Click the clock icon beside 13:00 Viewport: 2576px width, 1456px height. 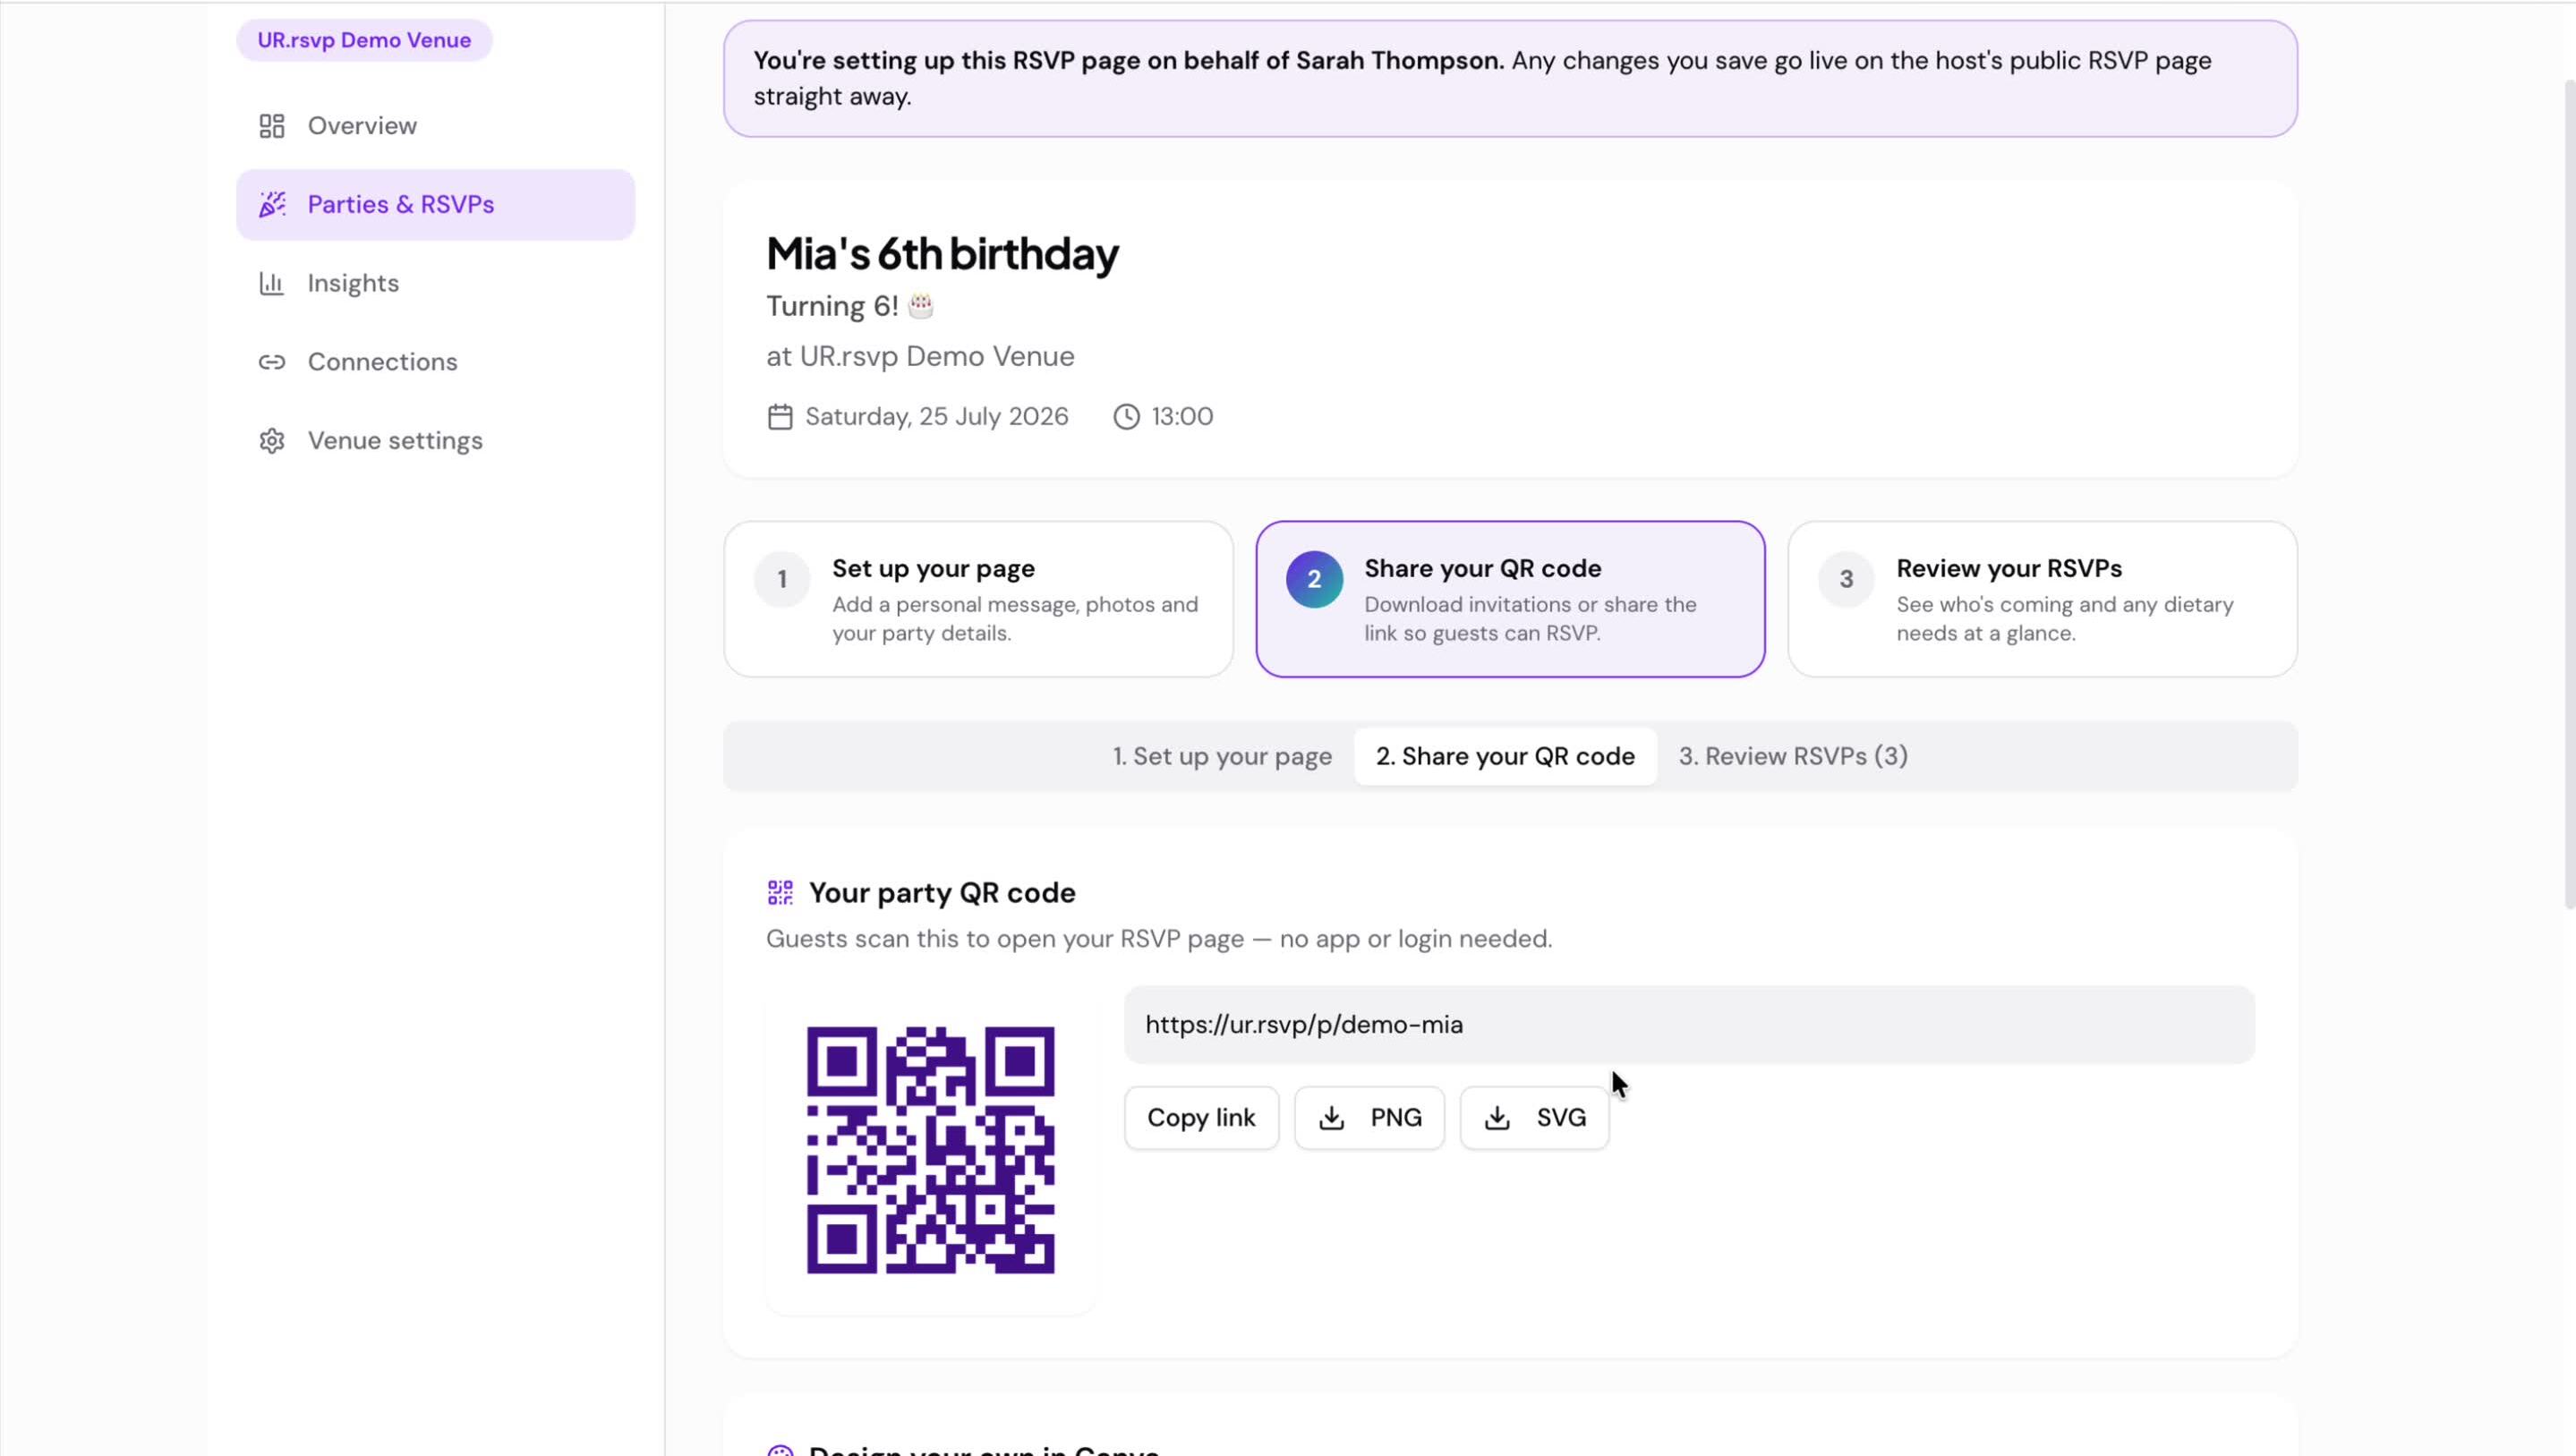tap(1127, 416)
